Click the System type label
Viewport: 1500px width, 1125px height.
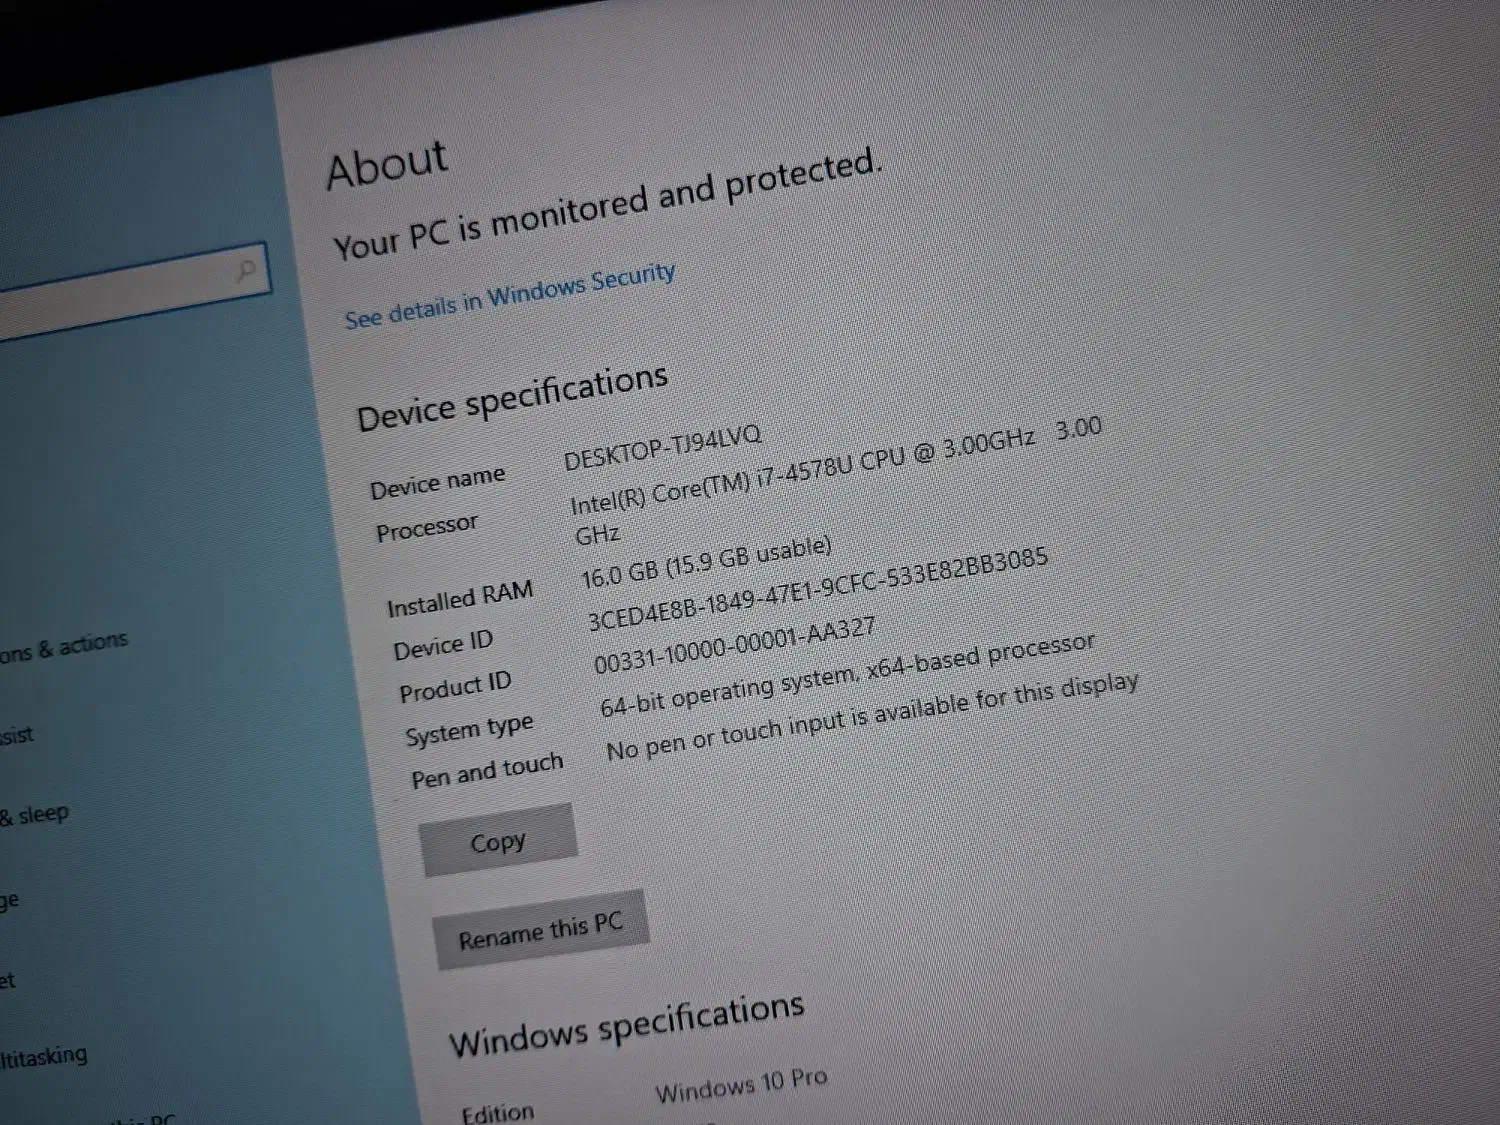(x=469, y=731)
